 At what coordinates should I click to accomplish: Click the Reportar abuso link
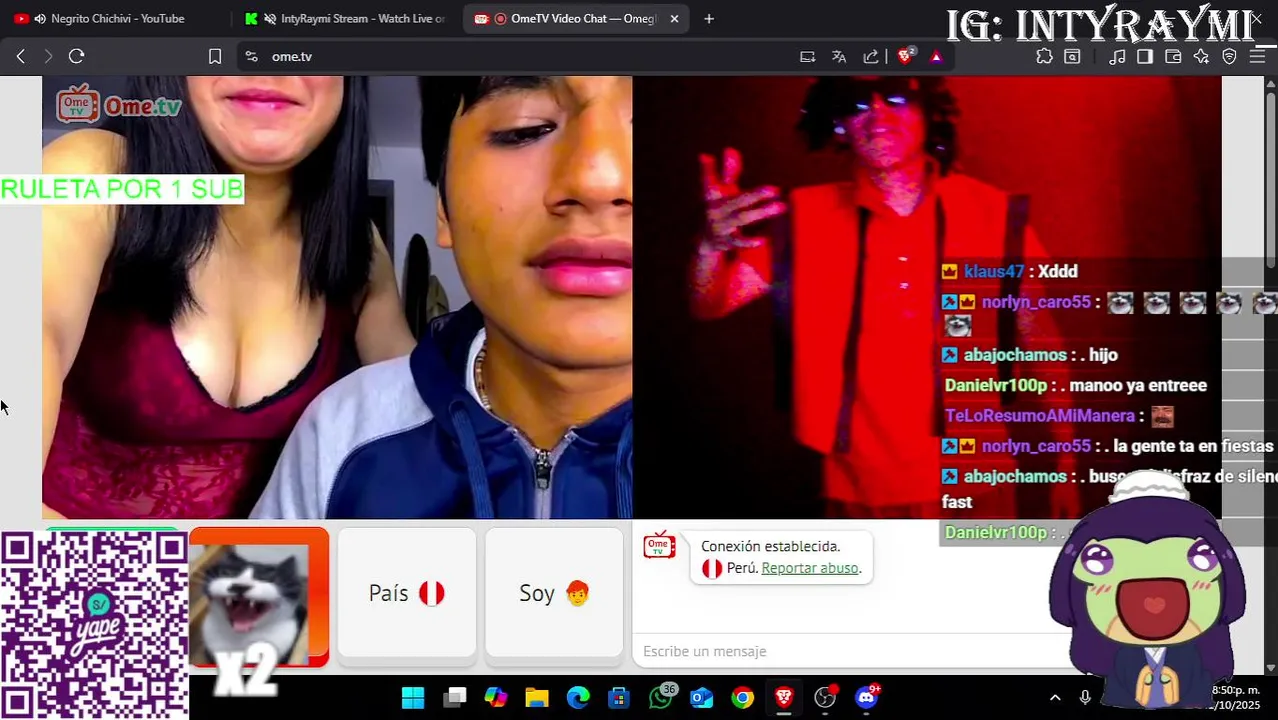point(810,568)
